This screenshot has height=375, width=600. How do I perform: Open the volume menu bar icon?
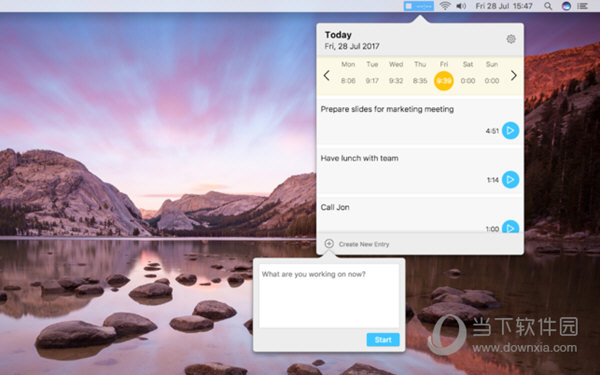point(461,6)
